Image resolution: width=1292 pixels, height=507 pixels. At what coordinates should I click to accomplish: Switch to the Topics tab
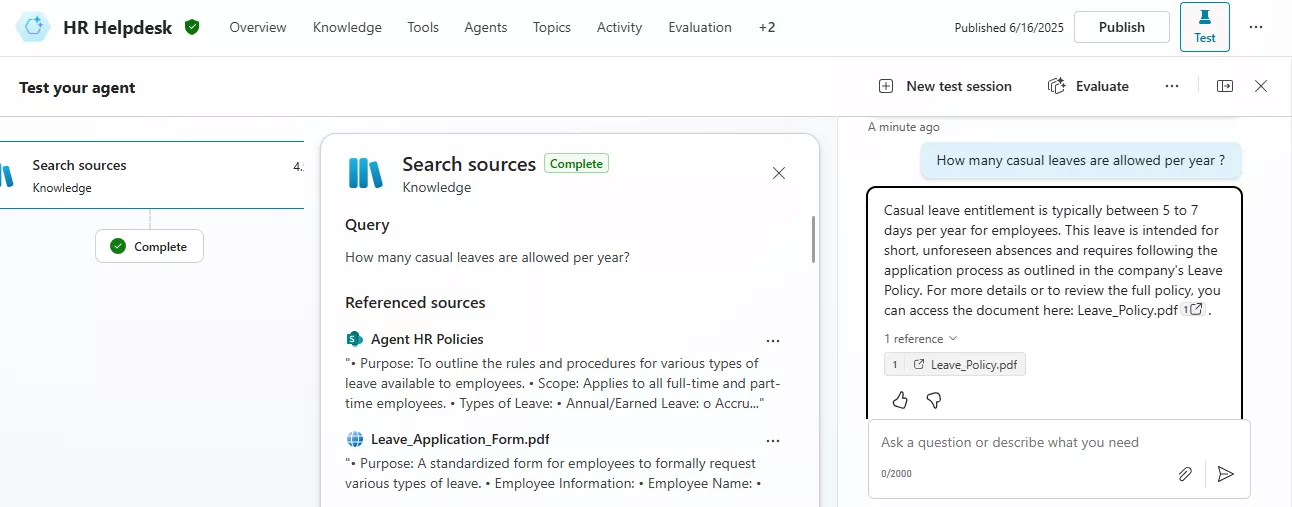tap(551, 27)
